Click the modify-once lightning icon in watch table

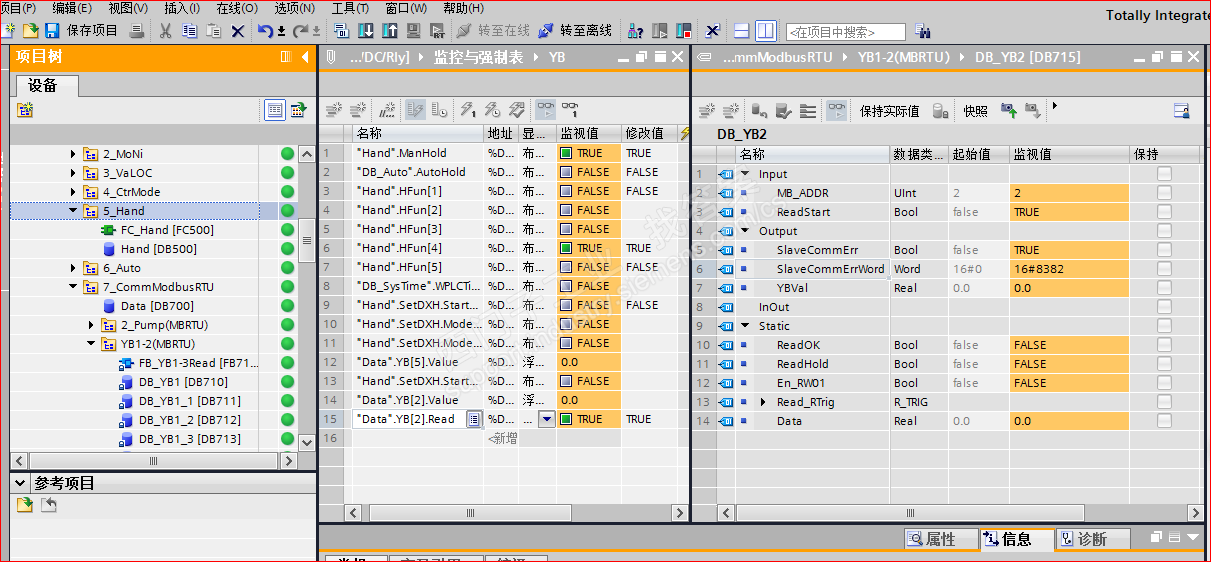[x=467, y=110]
